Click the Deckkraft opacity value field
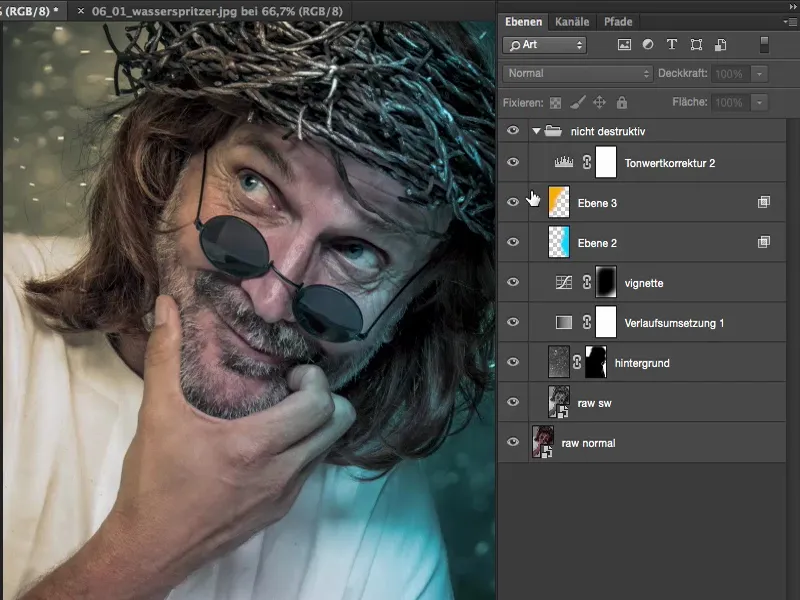The width and height of the screenshot is (800, 600). [x=731, y=74]
